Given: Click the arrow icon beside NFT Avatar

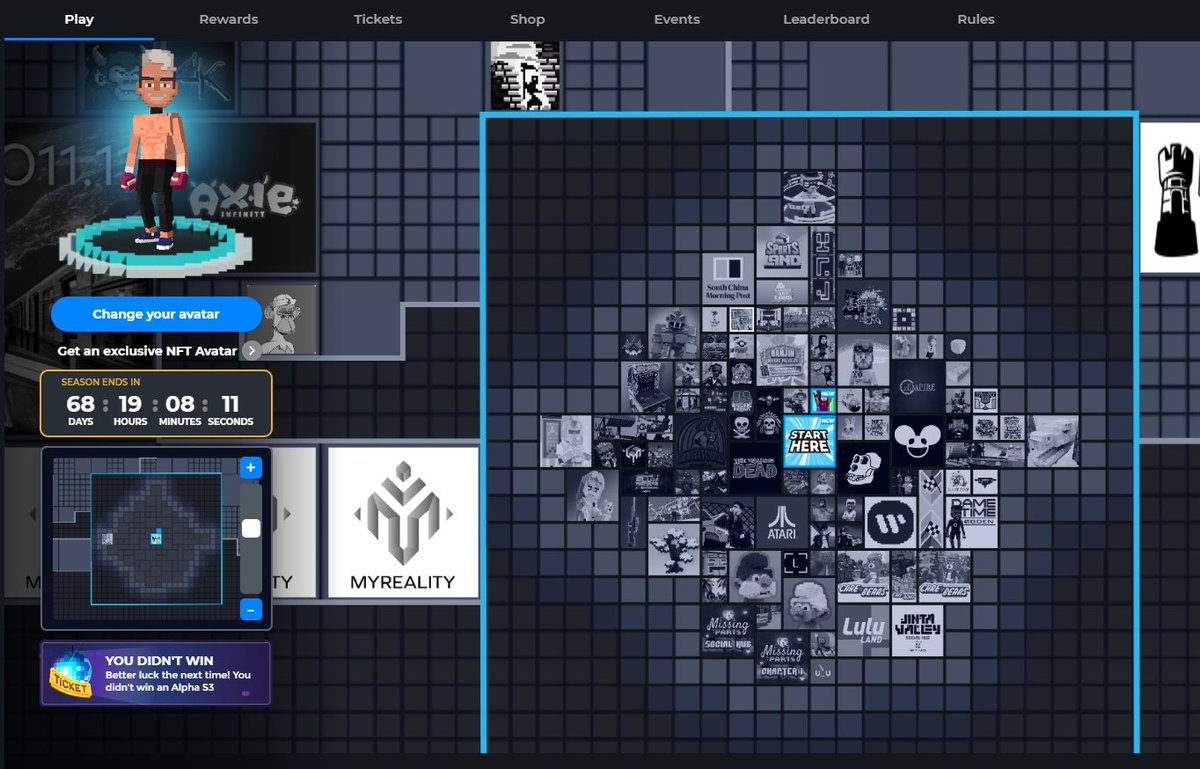Looking at the screenshot, I should pos(252,351).
